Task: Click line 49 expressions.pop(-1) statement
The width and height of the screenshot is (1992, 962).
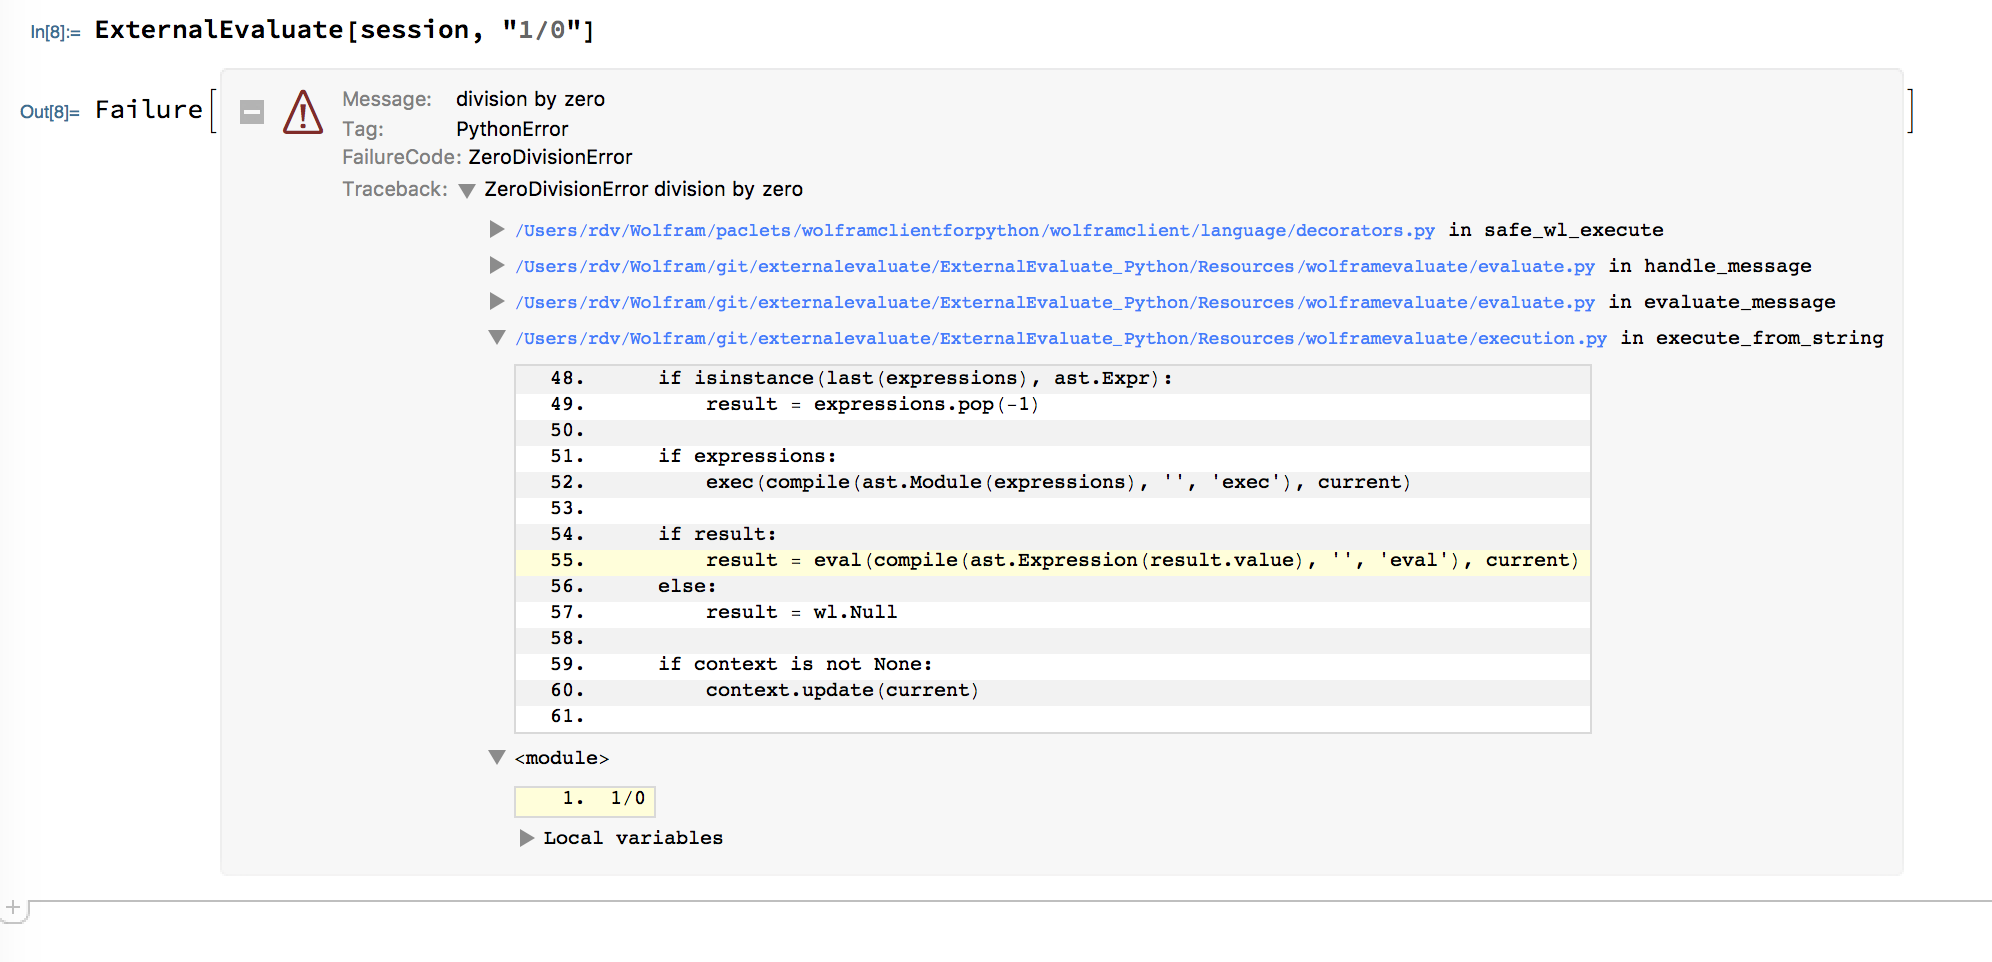Action: click(872, 404)
